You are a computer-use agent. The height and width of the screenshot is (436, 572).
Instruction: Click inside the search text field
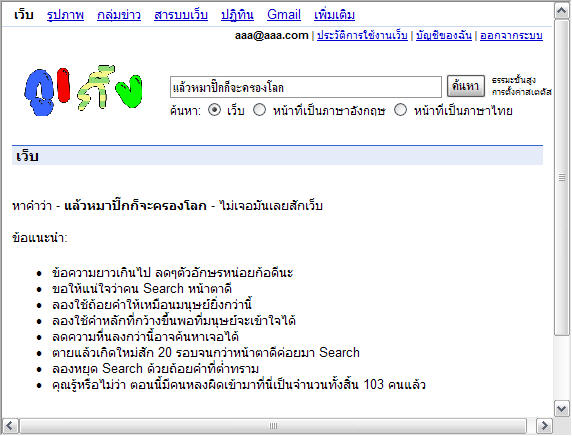pyautogui.click(x=306, y=87)
